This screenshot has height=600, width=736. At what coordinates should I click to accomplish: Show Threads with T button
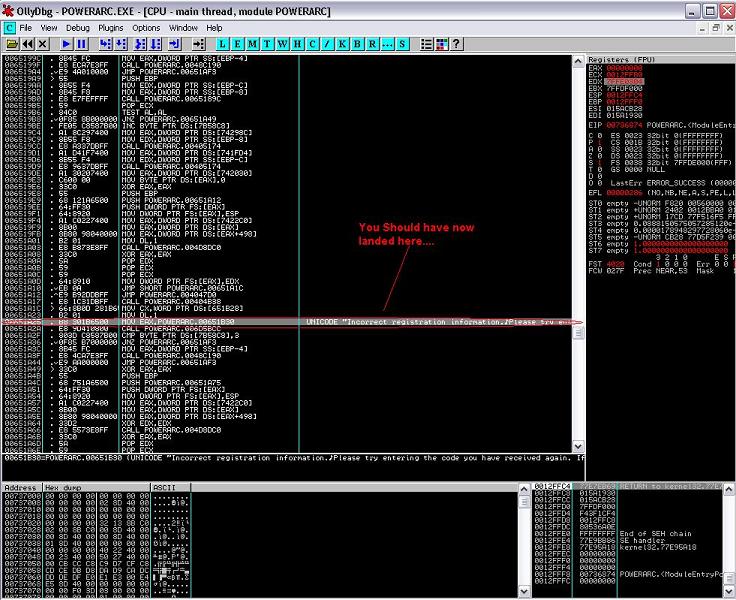pos(268,44)
